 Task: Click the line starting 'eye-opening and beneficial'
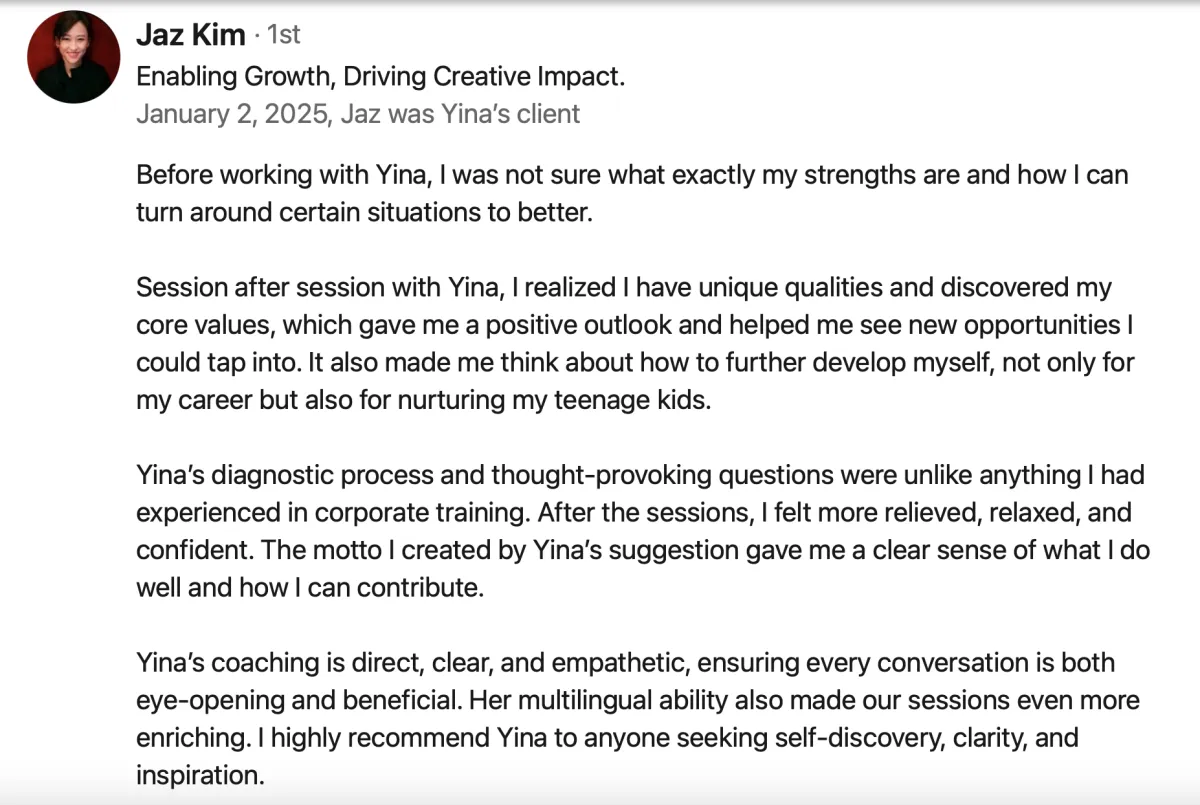click(x=638, y=700)
